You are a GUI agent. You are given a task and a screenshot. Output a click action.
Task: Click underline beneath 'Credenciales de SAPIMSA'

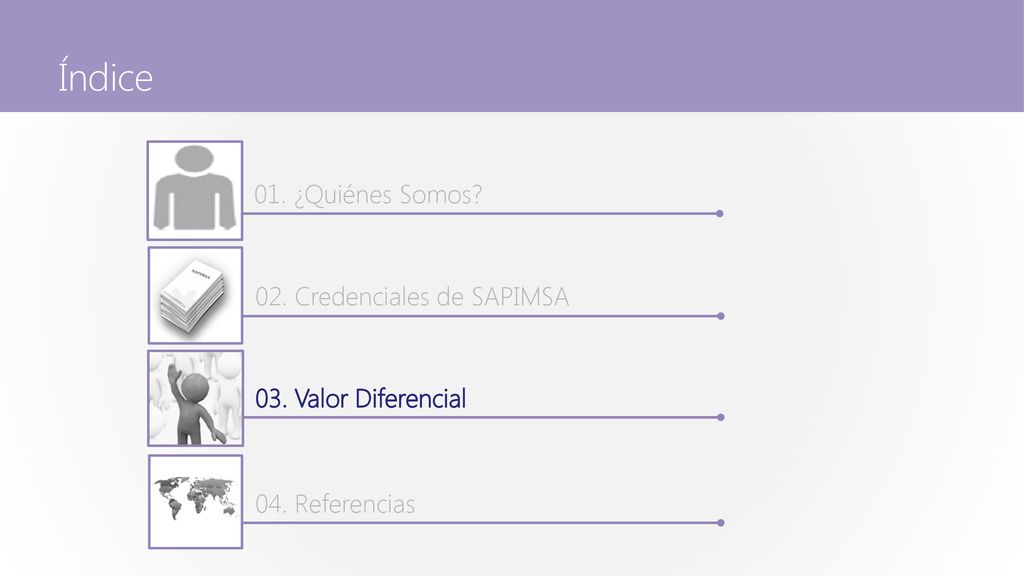481,316
